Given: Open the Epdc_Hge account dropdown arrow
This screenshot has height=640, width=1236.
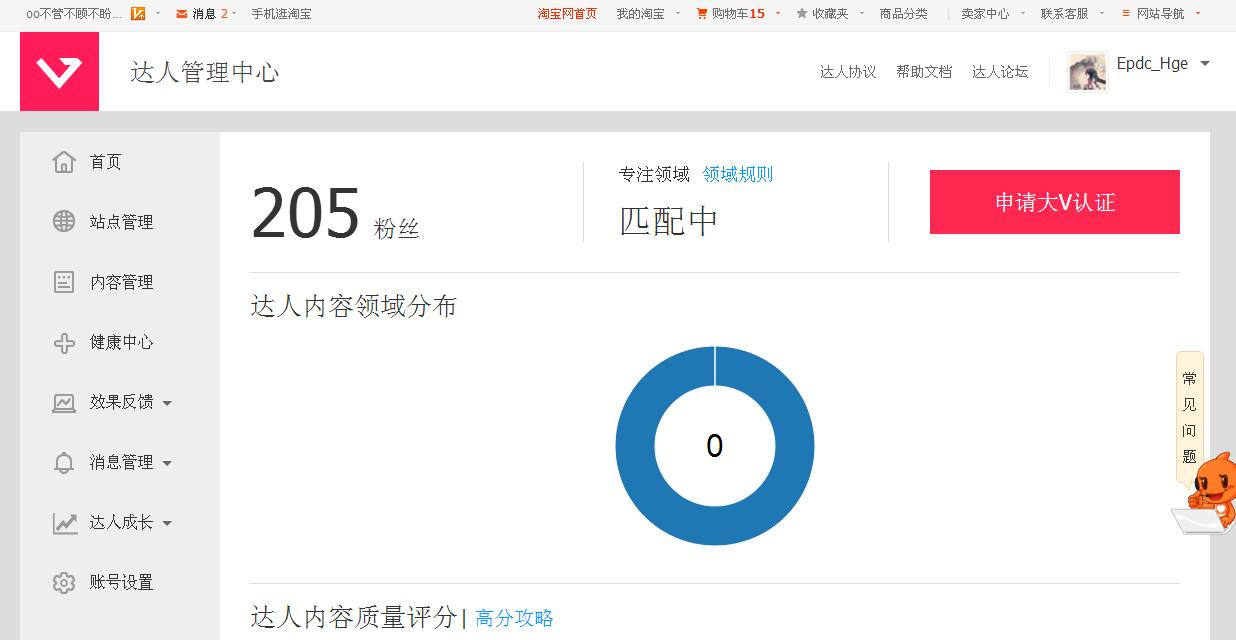Looking at the screenshot, I should 1205,64.
